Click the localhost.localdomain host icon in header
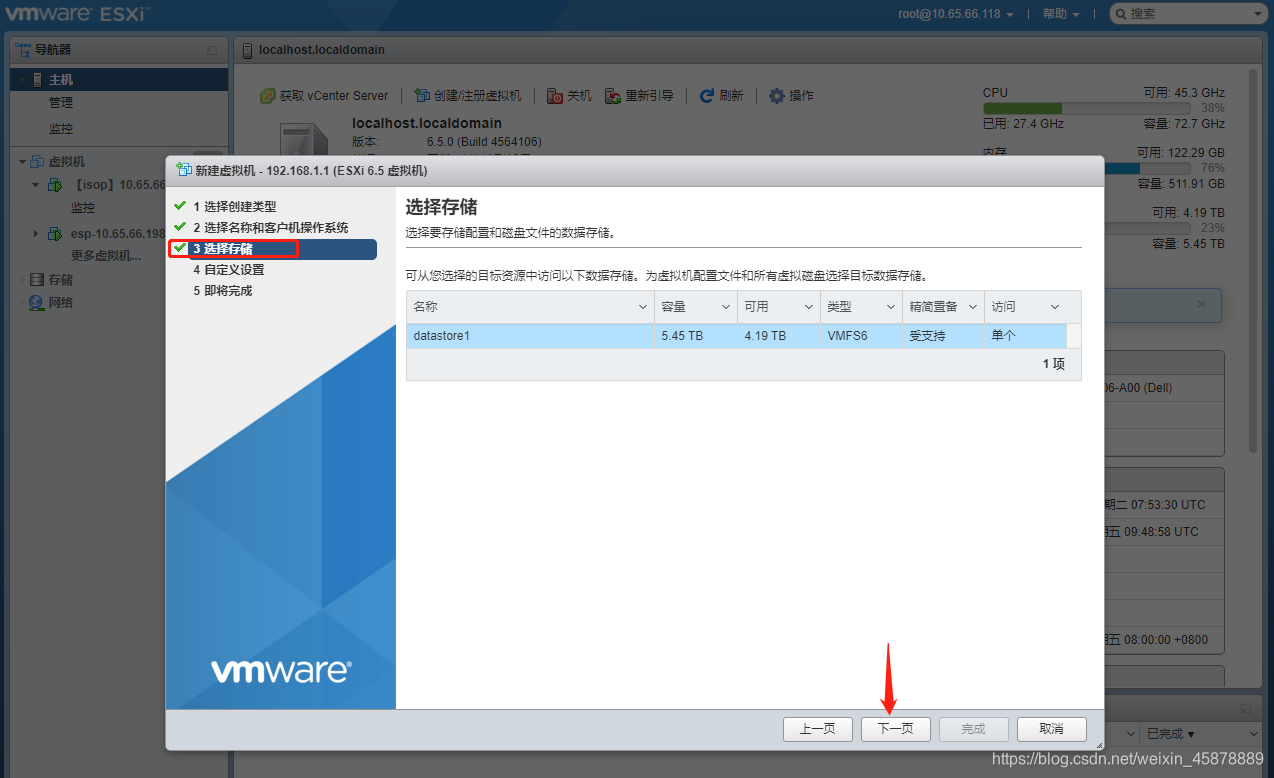 tap(247, 50)
